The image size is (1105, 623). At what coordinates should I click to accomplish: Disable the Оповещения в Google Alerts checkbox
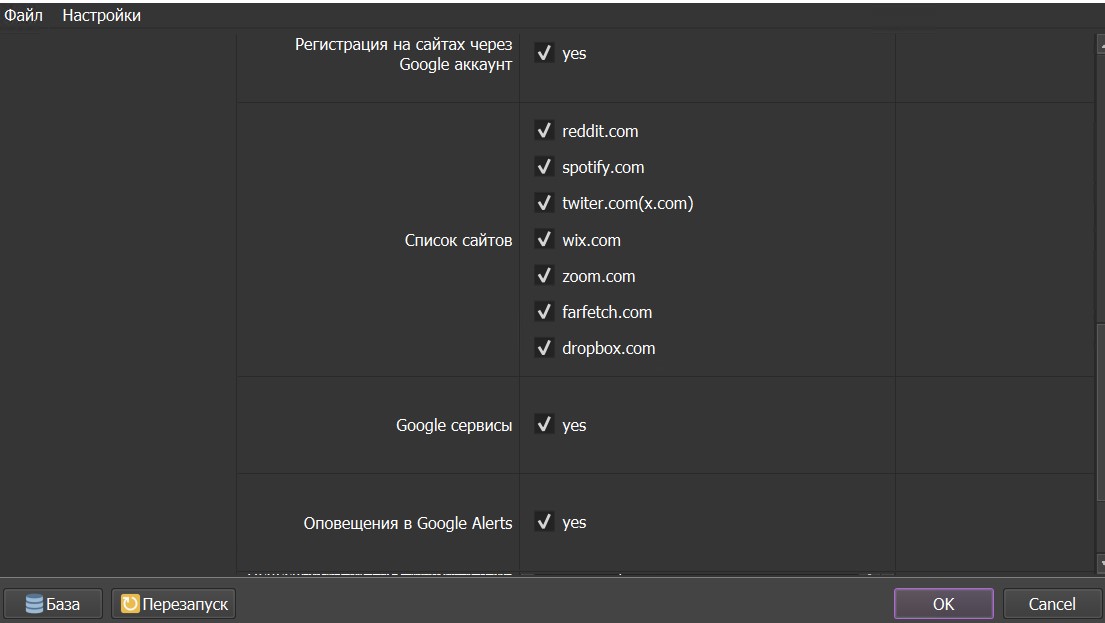click(544, 522)
